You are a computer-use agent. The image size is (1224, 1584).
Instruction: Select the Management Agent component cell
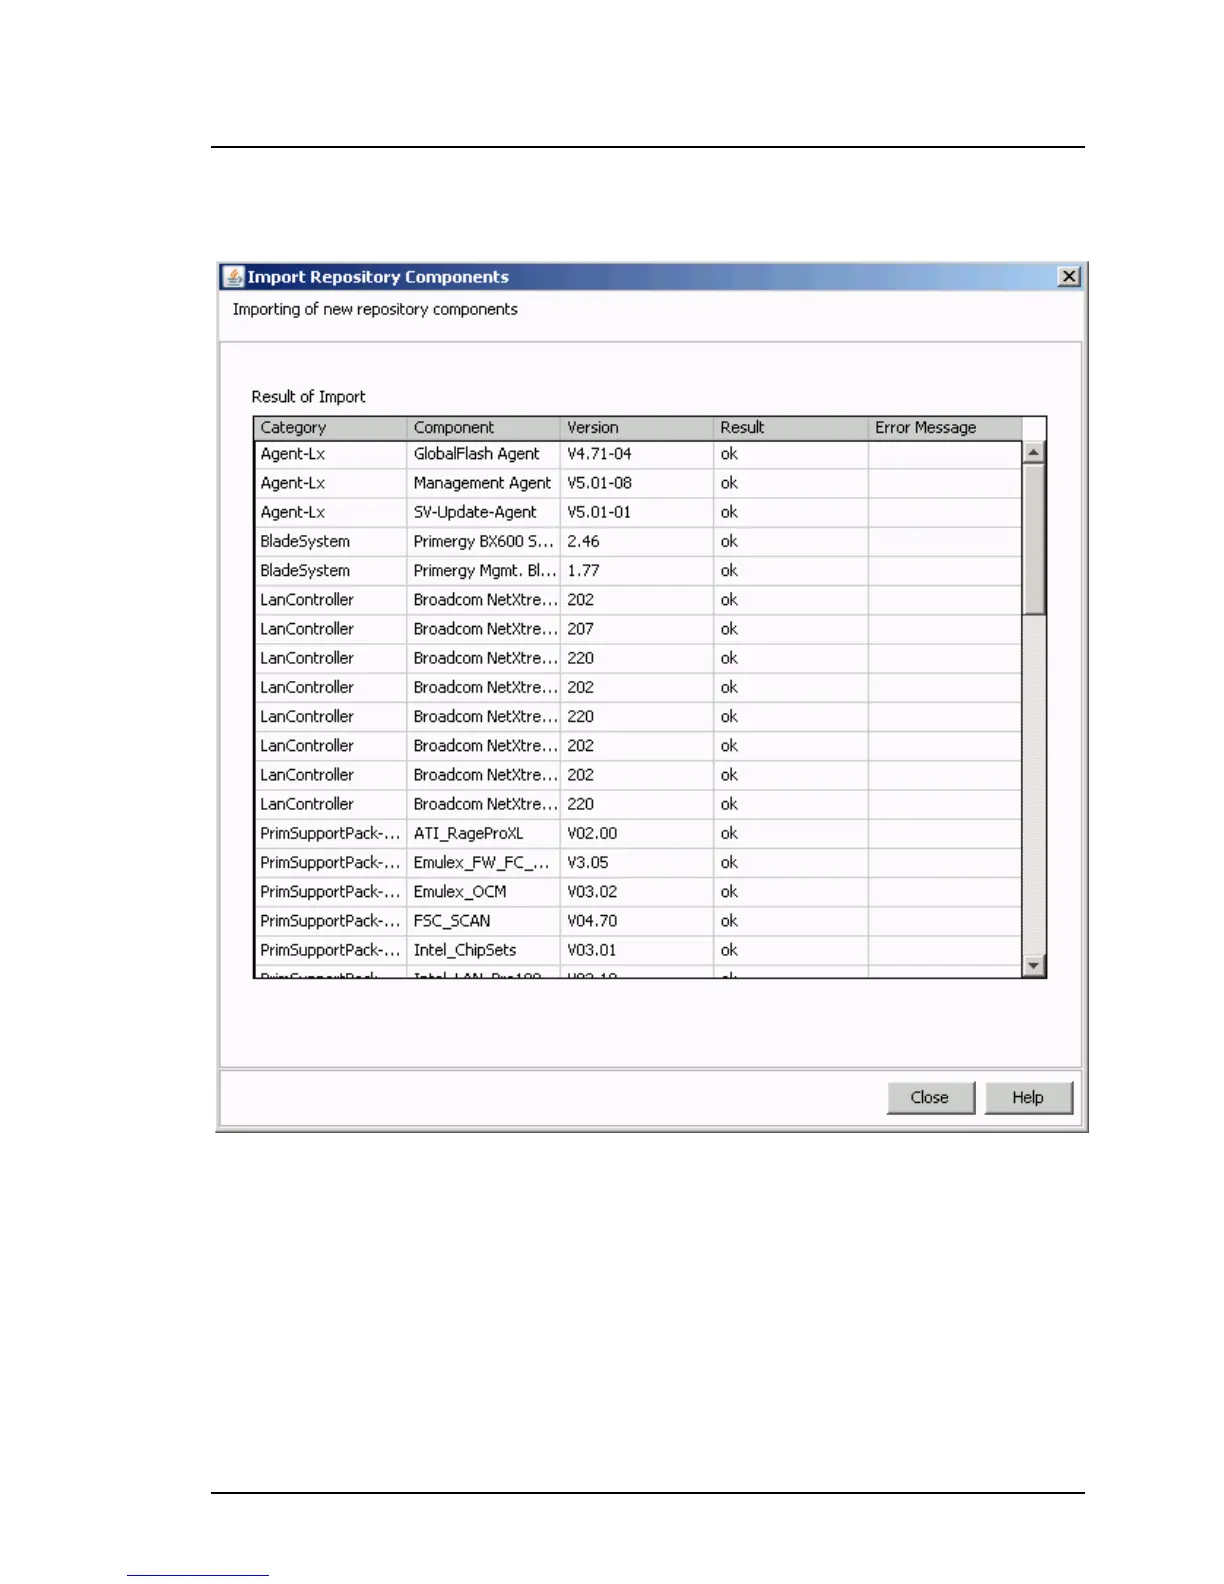[483, 483]
